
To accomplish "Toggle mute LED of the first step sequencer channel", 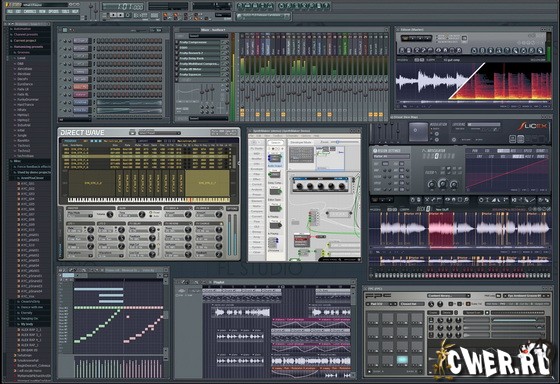I will tap(61, 41).
